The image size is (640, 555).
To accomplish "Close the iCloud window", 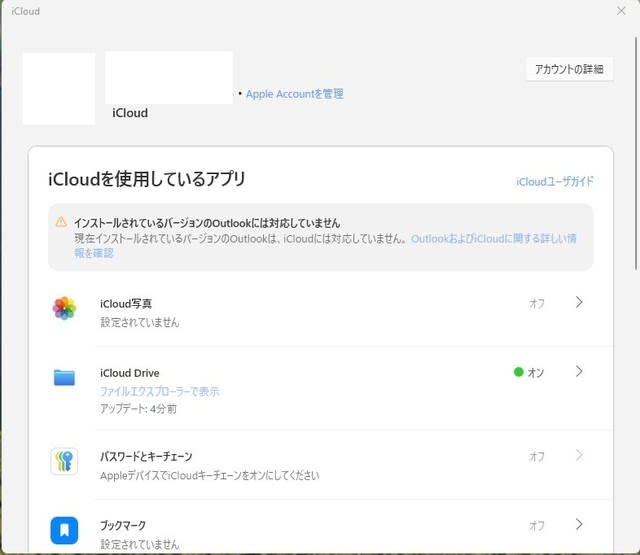I will [621, 11].
